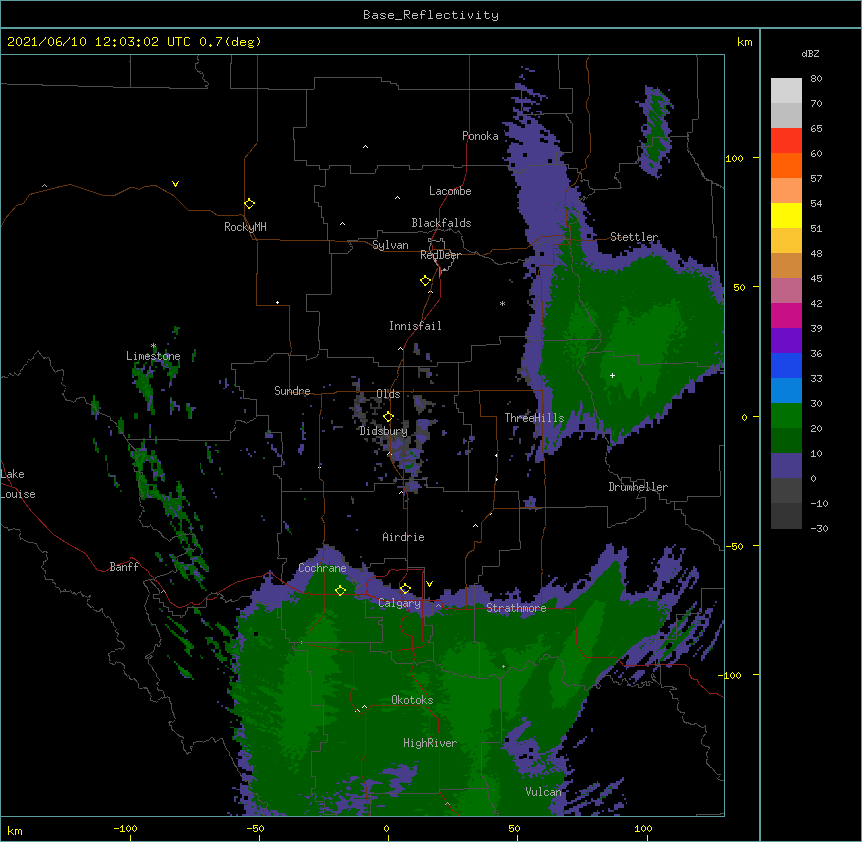Click the yellow marker near RockyMH
Screen dimensions: 862x842
coord(249,204)
